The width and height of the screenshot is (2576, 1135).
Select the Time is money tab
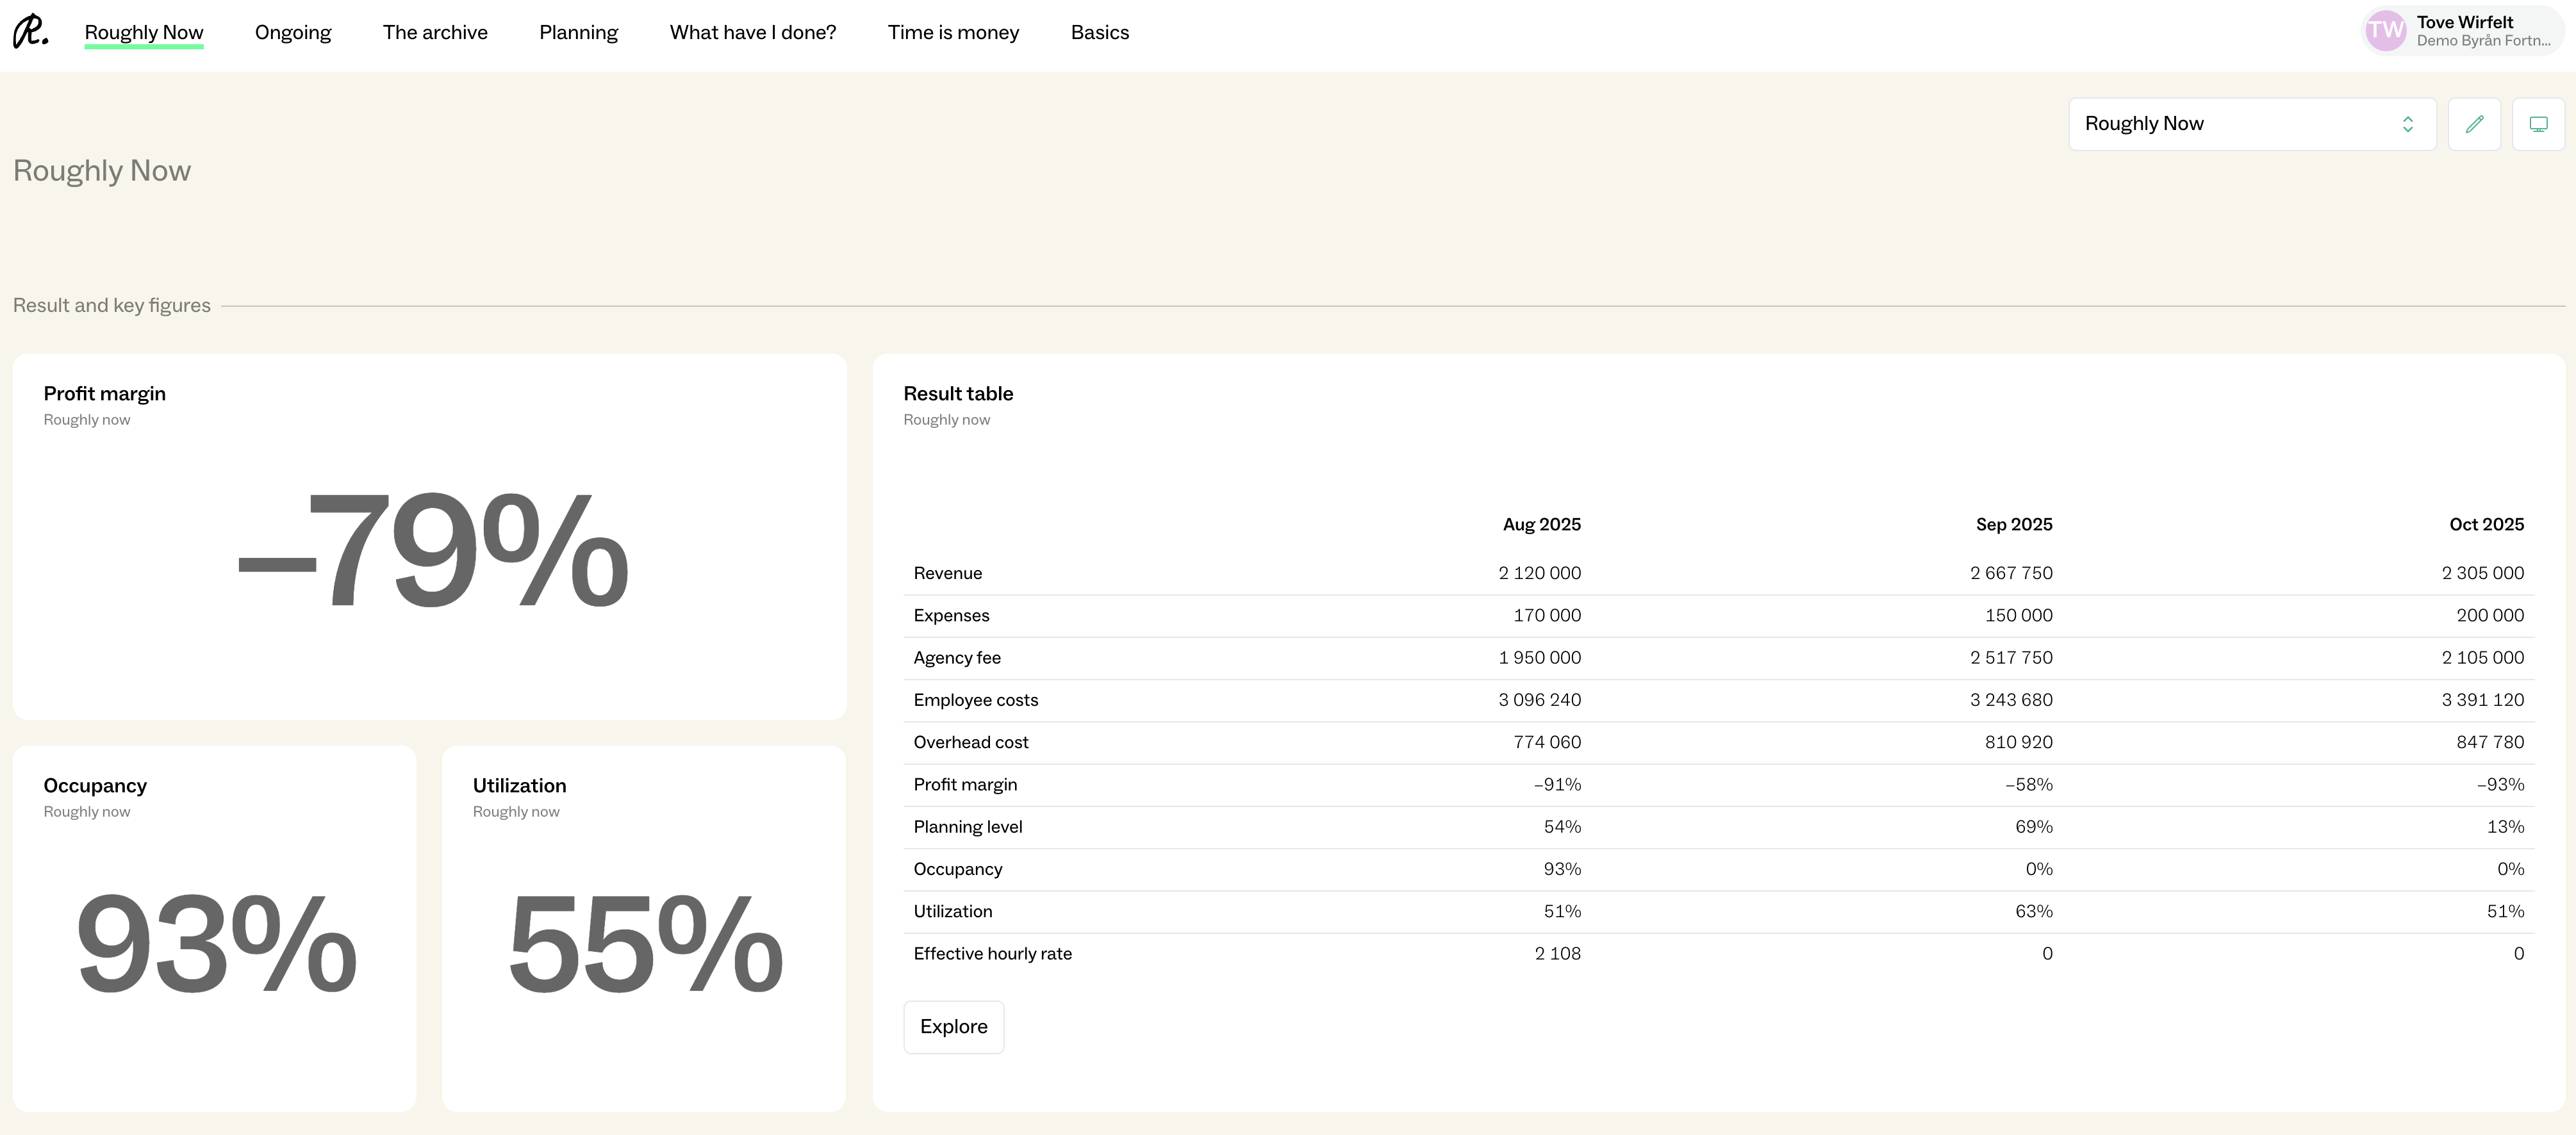[x=953, y=32]
